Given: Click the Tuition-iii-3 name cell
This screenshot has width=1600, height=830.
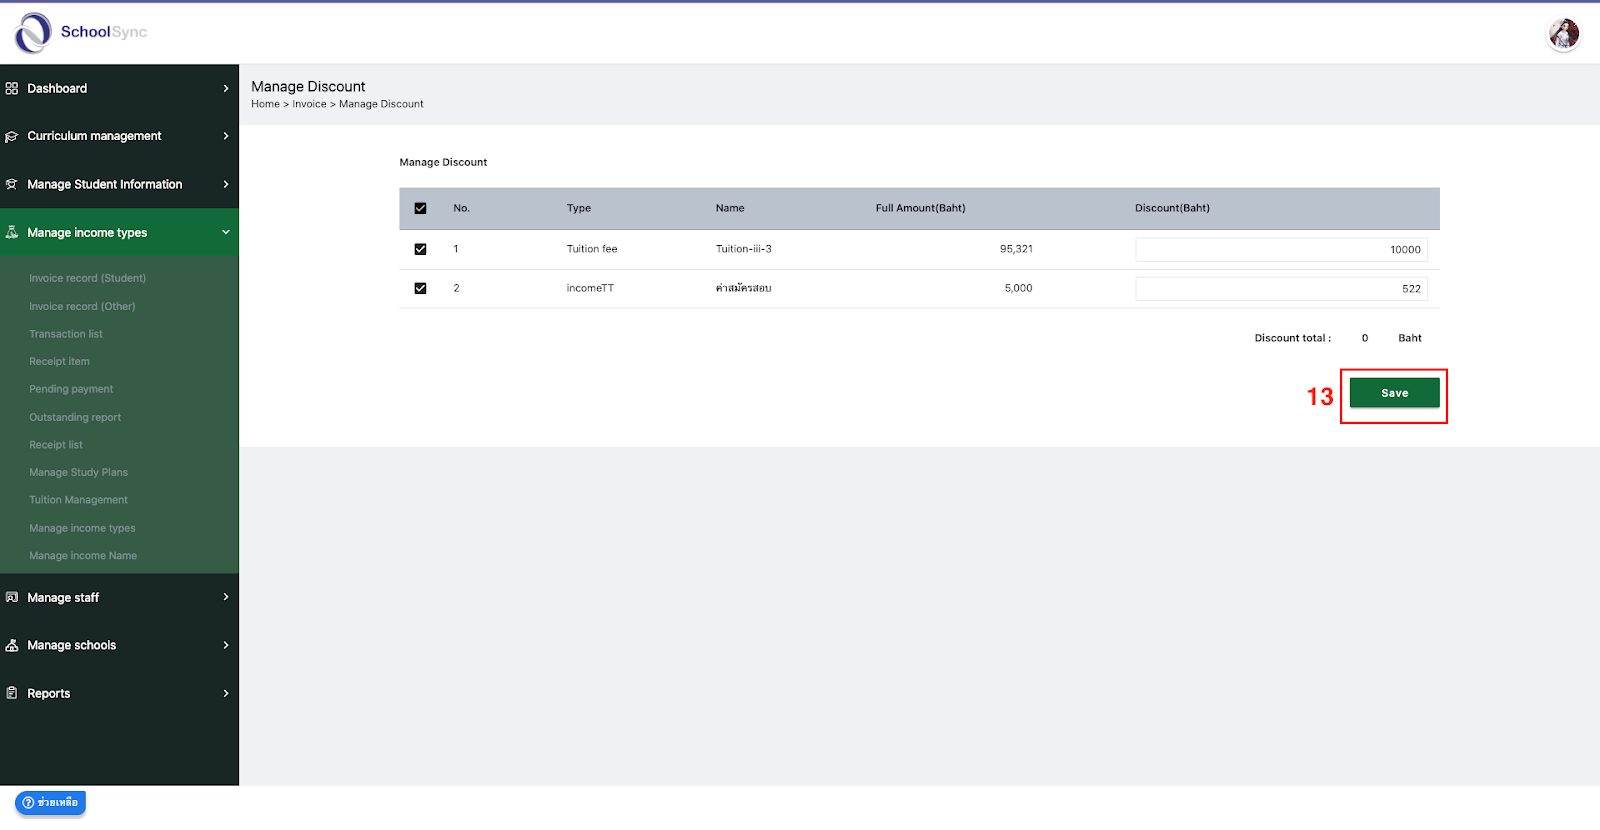Looking at the screenshot, I should [743, 249].
